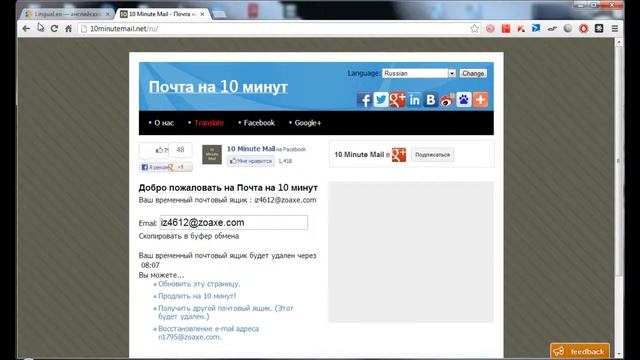
Task: Open the Chrome menu hamburger icon
Action: pos(615,29)
